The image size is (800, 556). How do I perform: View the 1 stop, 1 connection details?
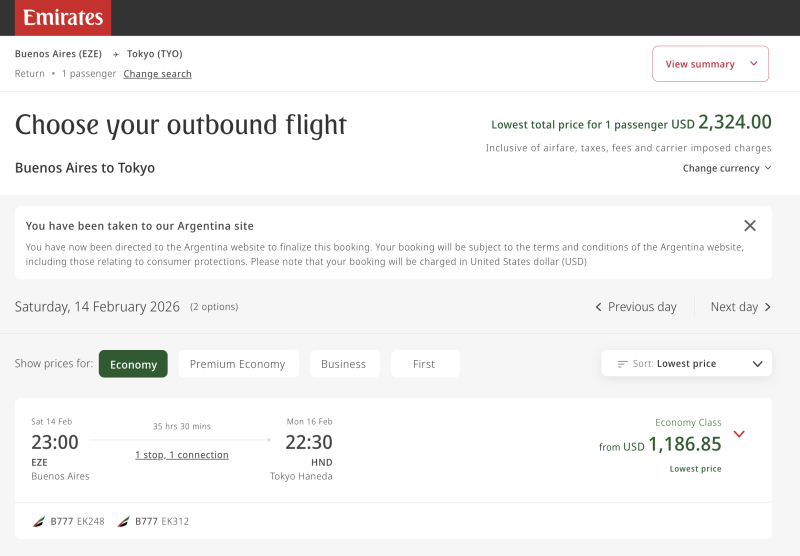(182, 455)
